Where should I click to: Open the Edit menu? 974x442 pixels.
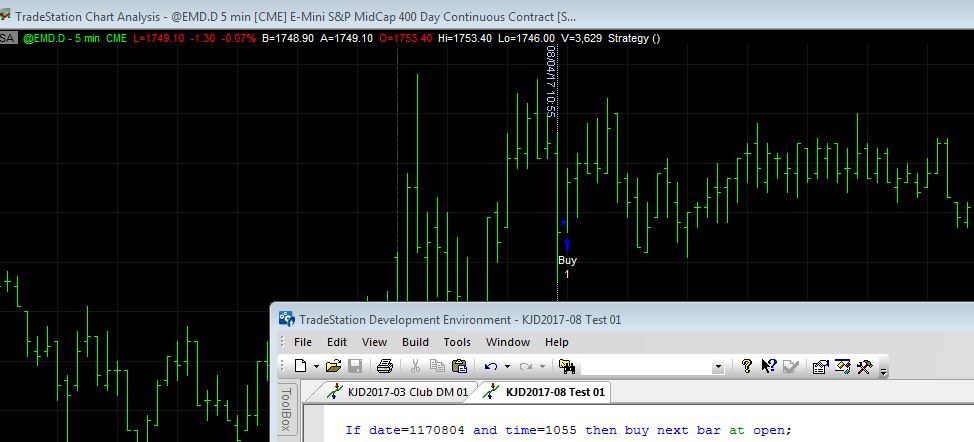(x=337, y=342)
